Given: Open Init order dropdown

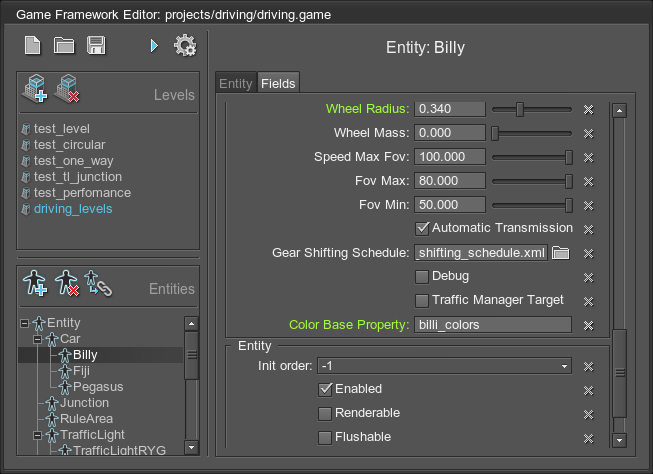Looking at the screenshot, I should pos(444,366).
